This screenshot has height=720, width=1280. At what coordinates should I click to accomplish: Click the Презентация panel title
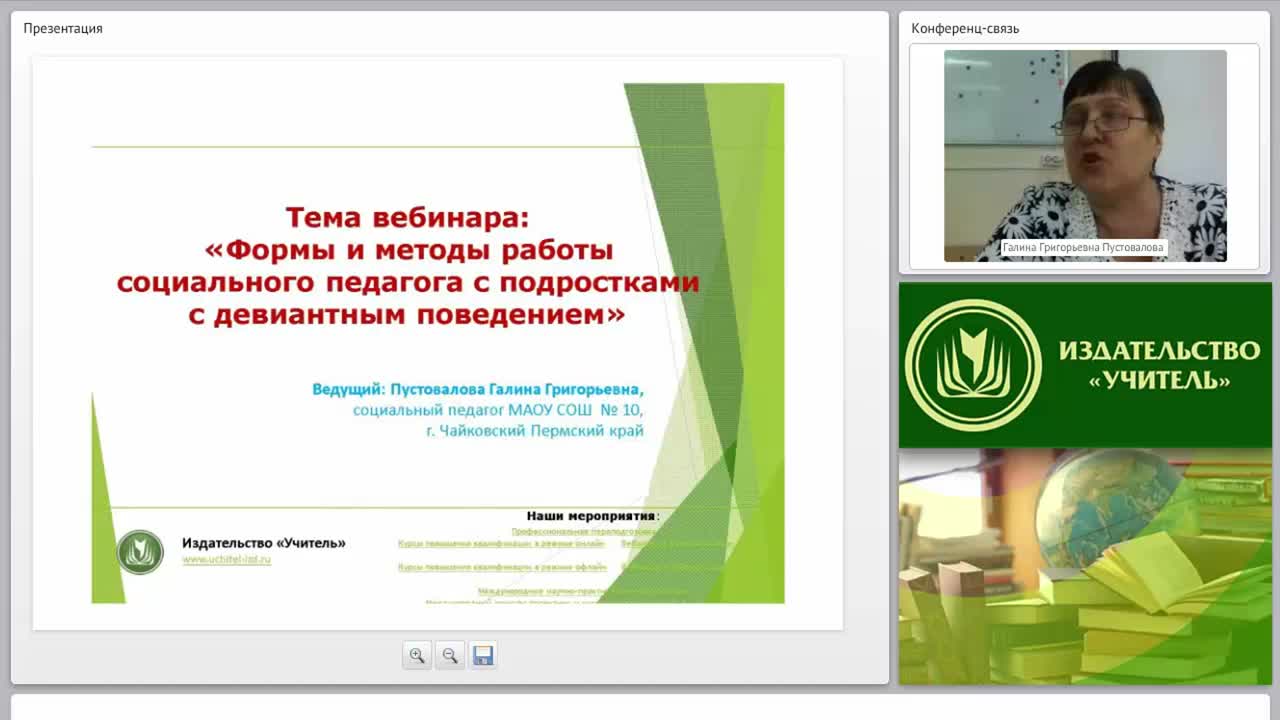[x=63, y=28]
